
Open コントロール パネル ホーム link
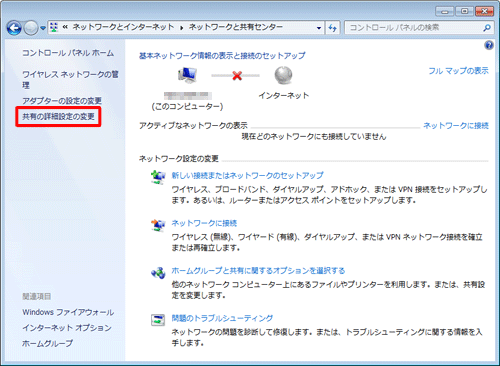(68, 53)
